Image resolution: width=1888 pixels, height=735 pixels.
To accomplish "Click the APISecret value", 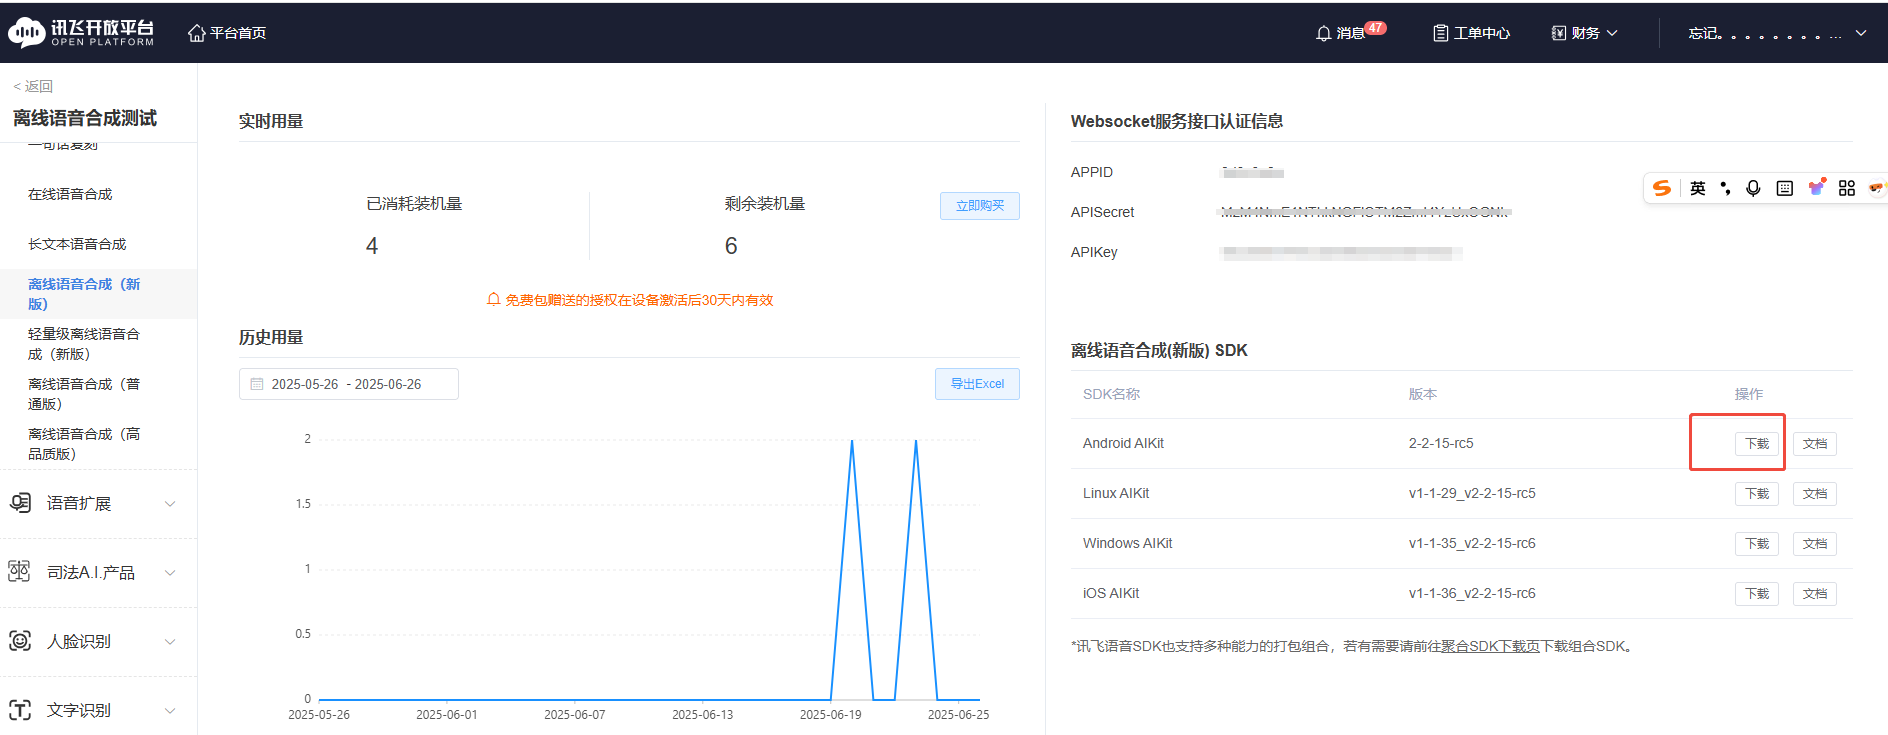I will coord(1365,212).
